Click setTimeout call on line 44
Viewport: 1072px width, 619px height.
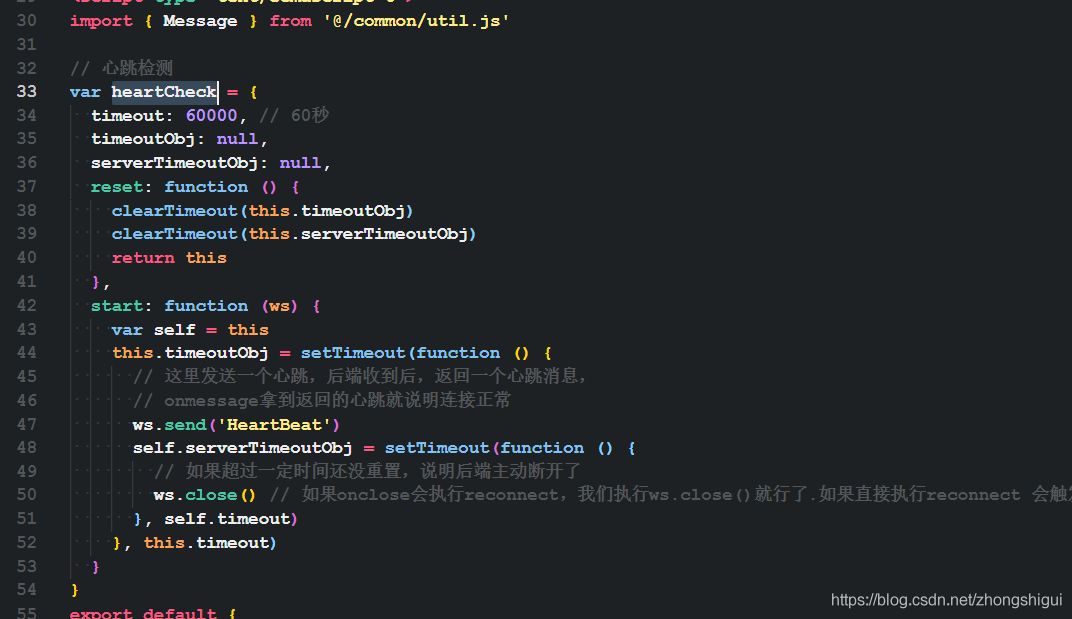[x=353, y=353]
